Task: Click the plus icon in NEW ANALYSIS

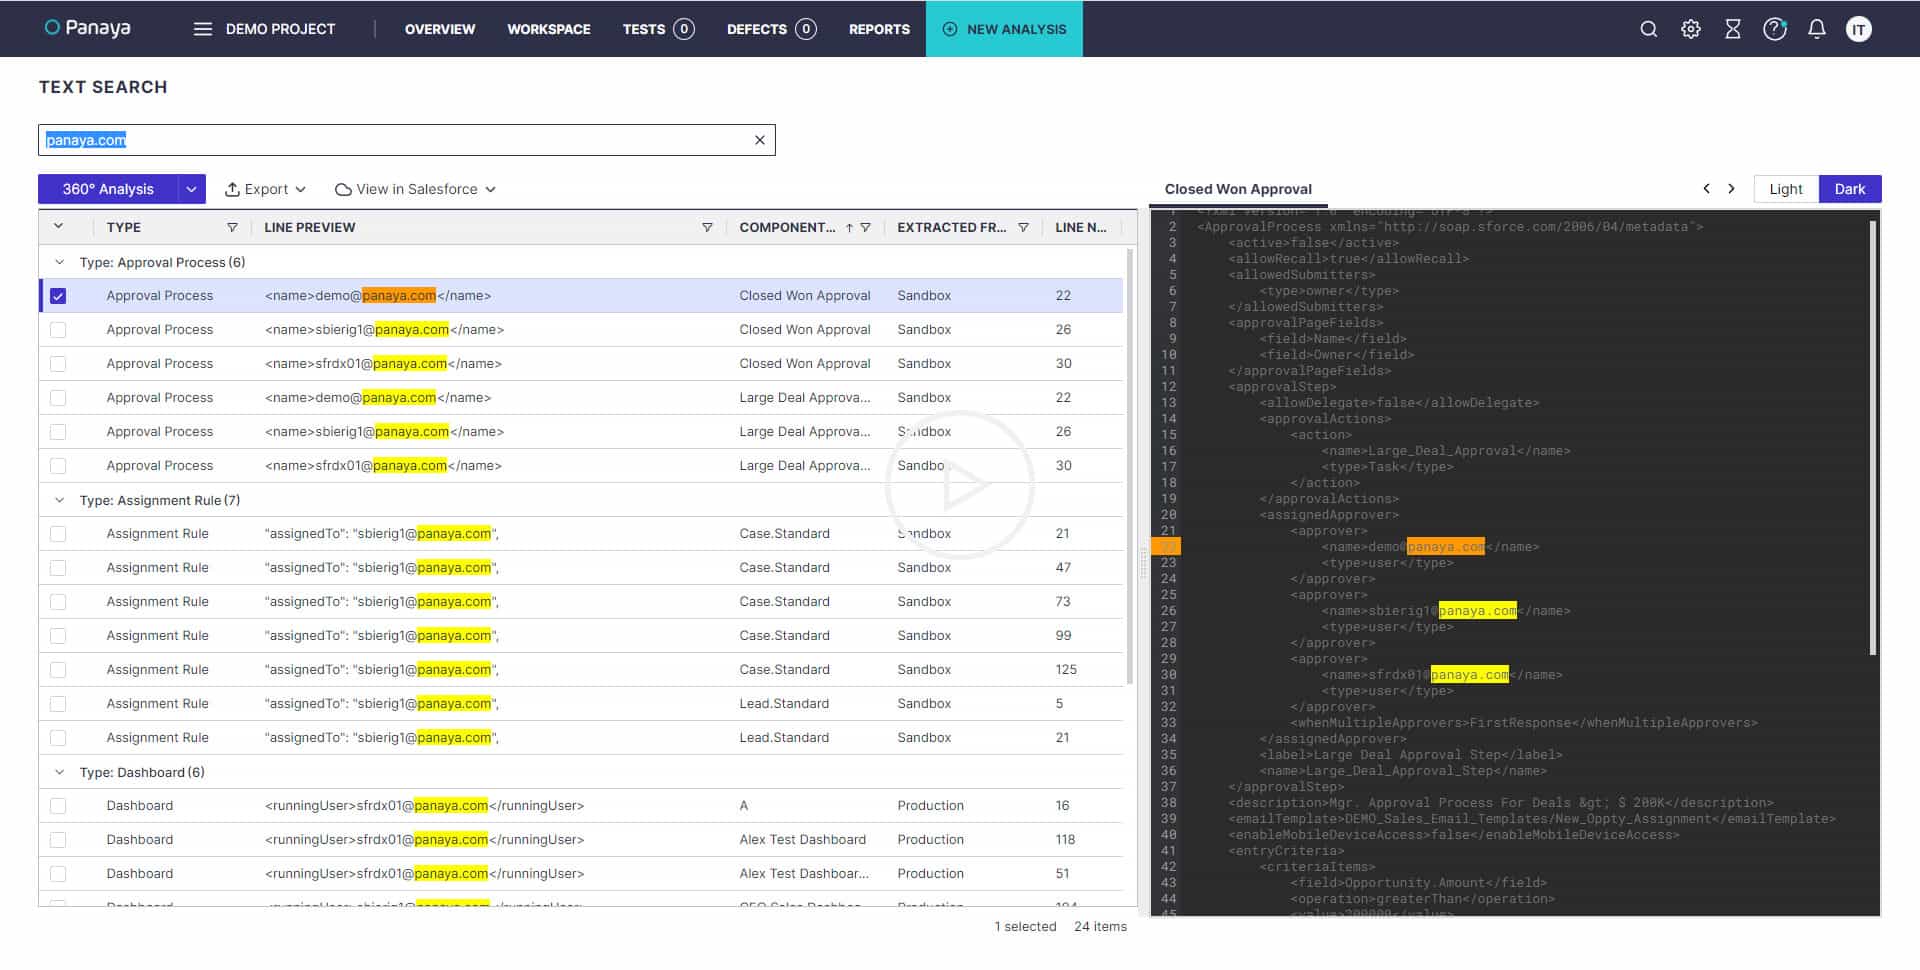Action: click(950, 29)
